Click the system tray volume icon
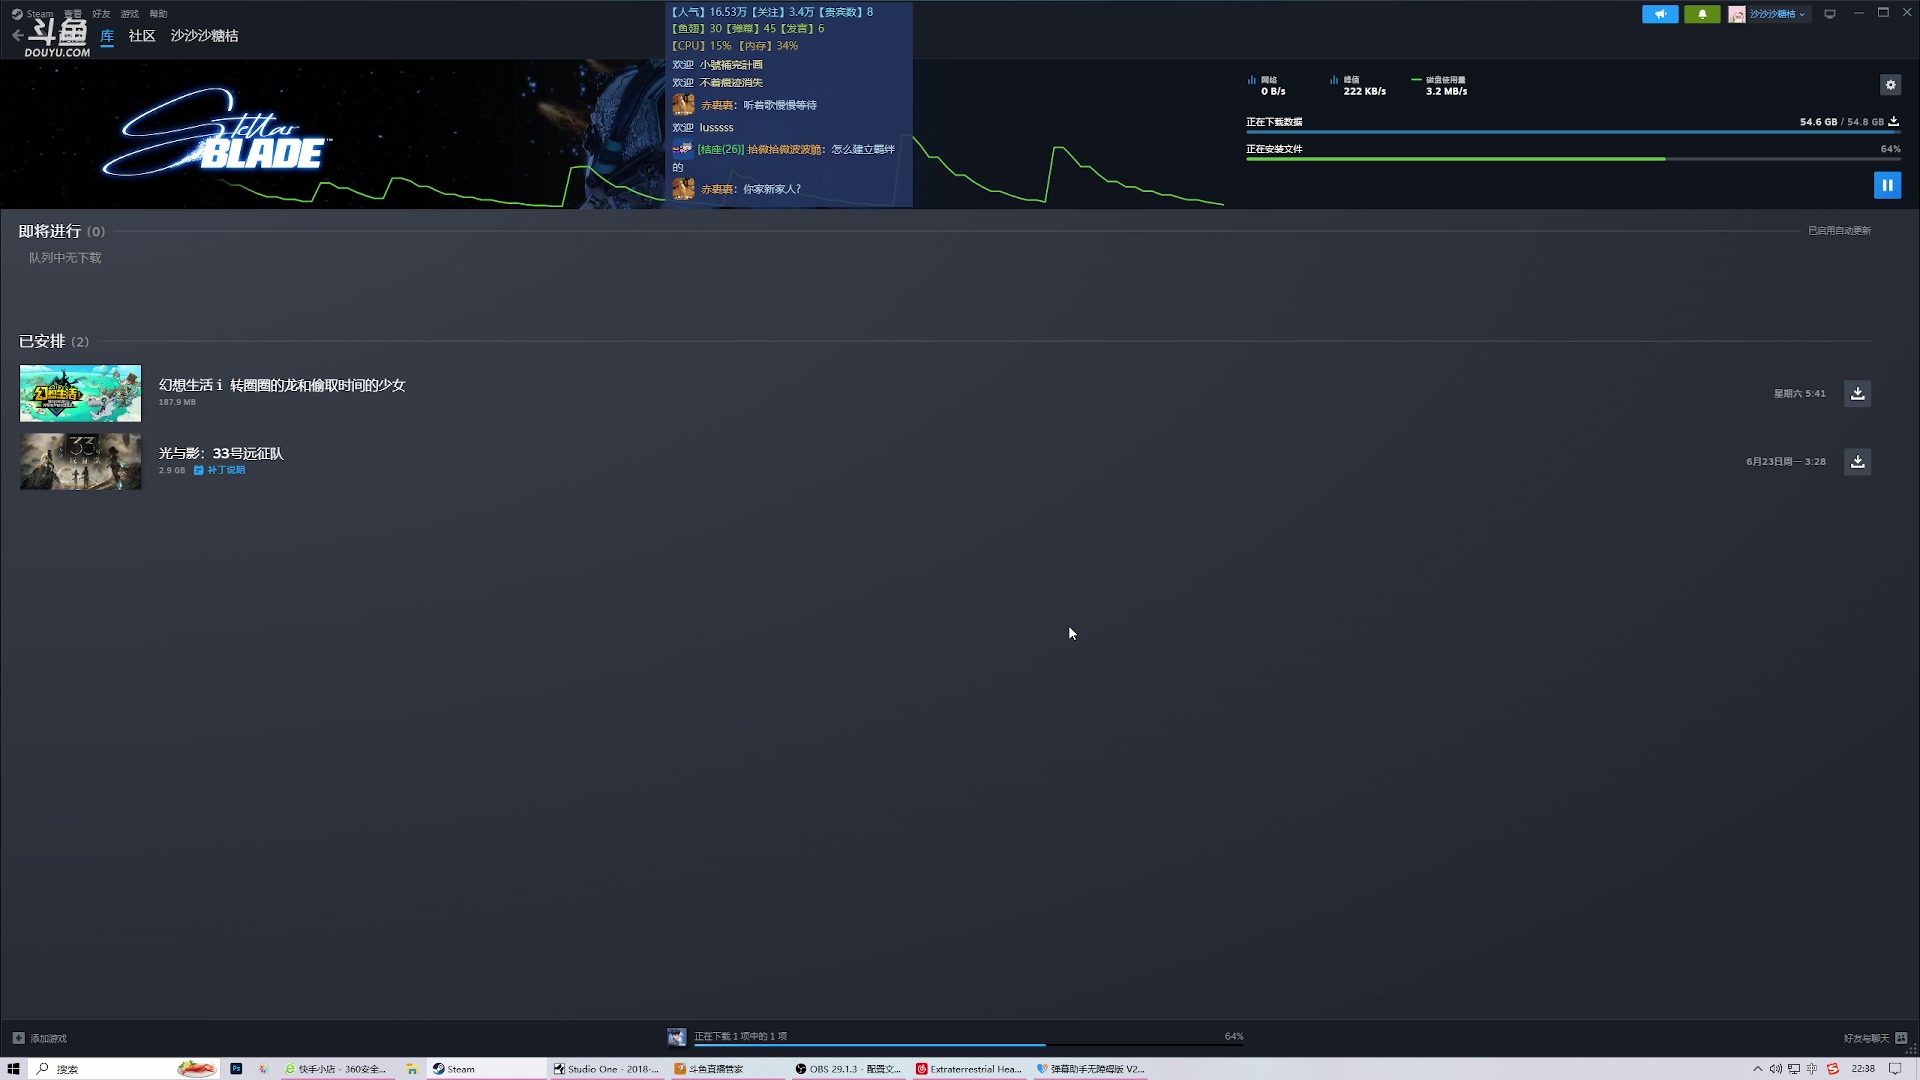 pos(1775,1069)
